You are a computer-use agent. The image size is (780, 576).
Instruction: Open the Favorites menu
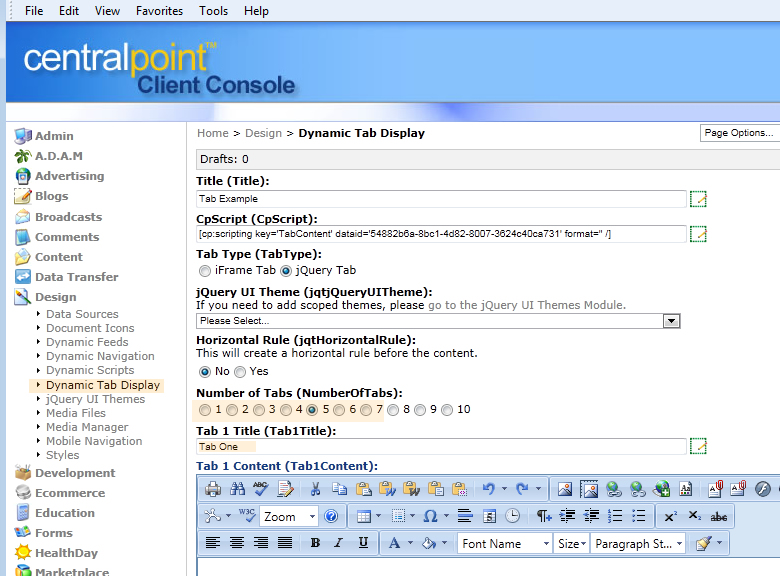pyautogui.click(x=159, y=11)
